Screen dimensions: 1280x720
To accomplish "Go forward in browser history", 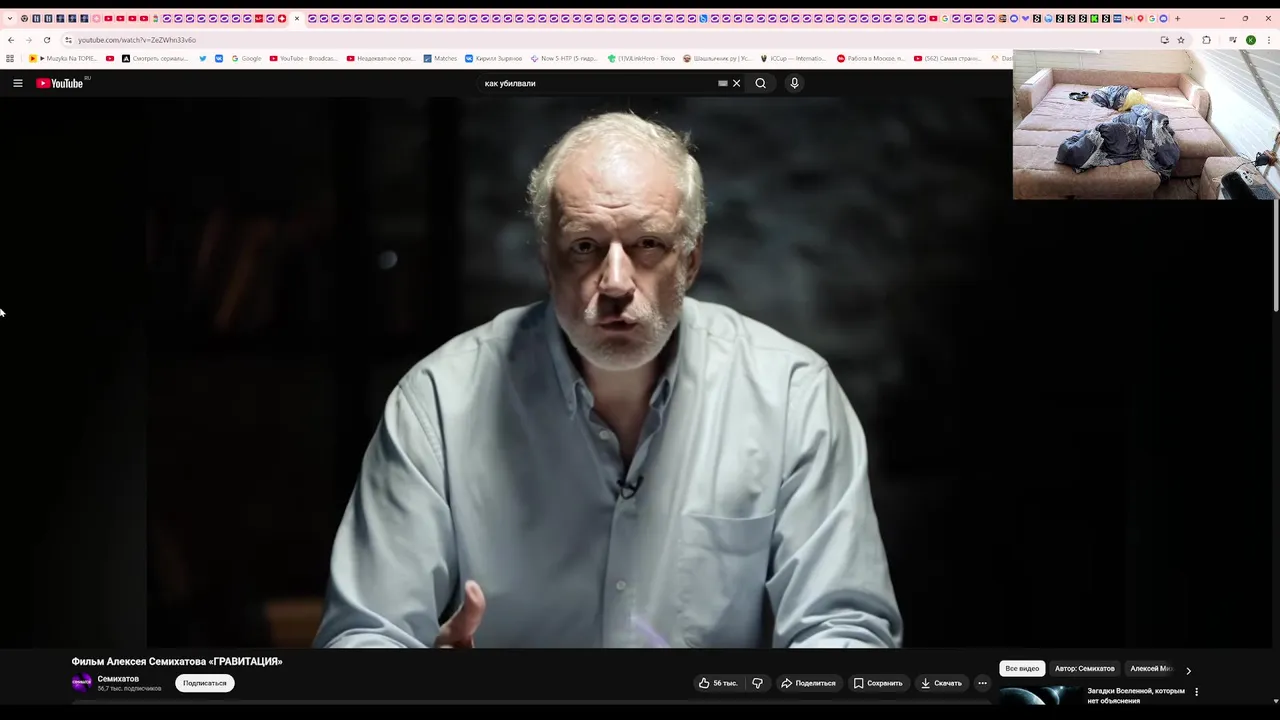I will point(28,40).
